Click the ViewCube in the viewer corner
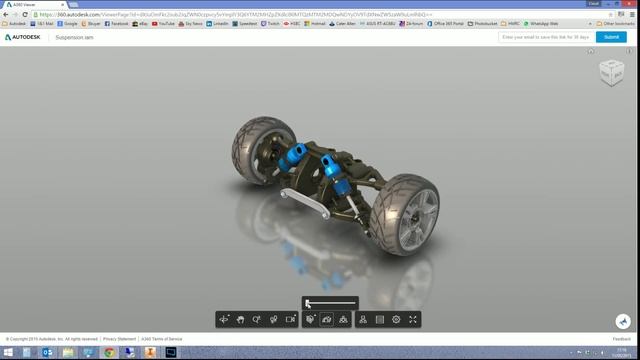 pyautogui.click(x=611, y=73)
